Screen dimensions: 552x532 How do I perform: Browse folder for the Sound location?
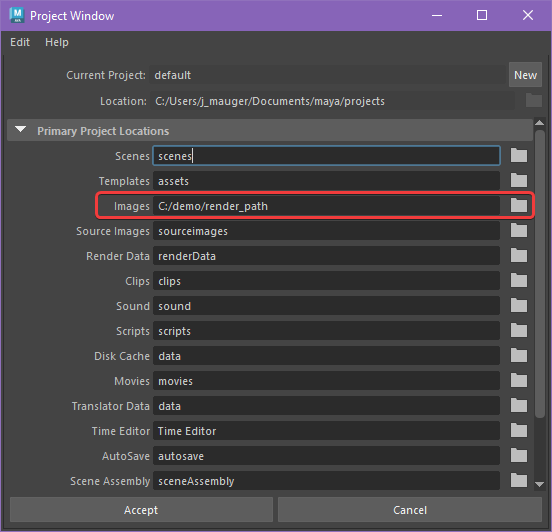pos(519,305)
